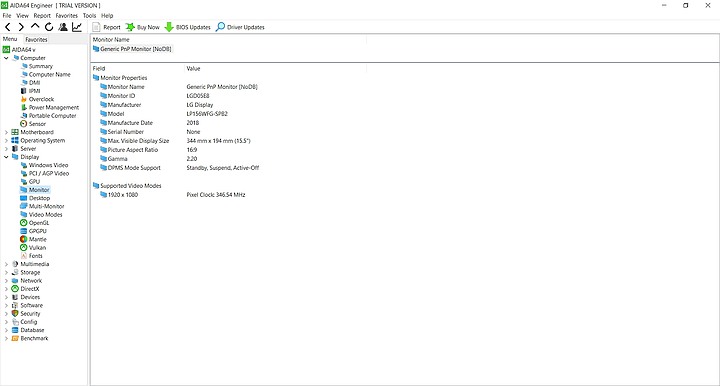Expand the Operating System node
The image size is (720, 386).
click(x=6, y=140)
